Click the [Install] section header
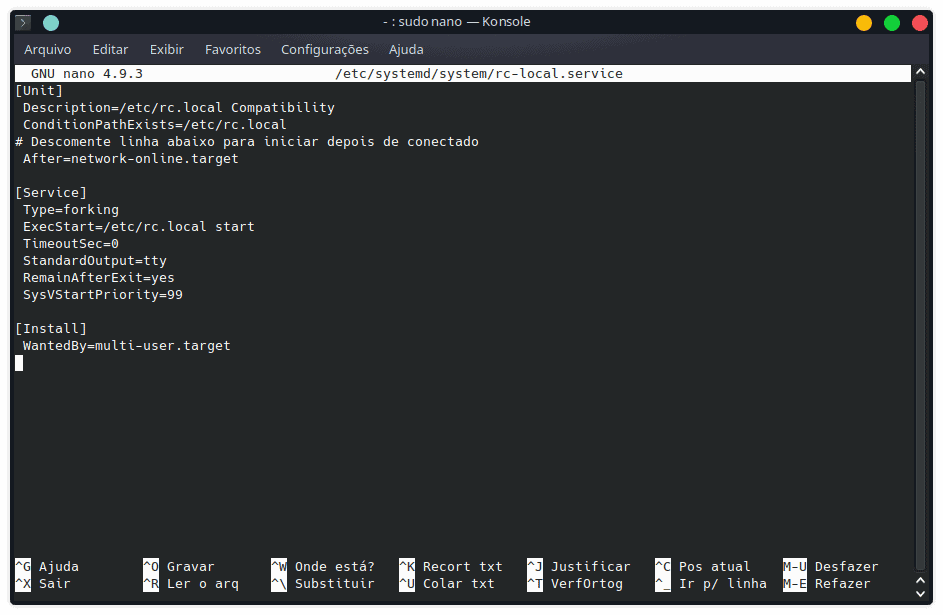Viewport: 943px width, 615px height. pos(51,328)
